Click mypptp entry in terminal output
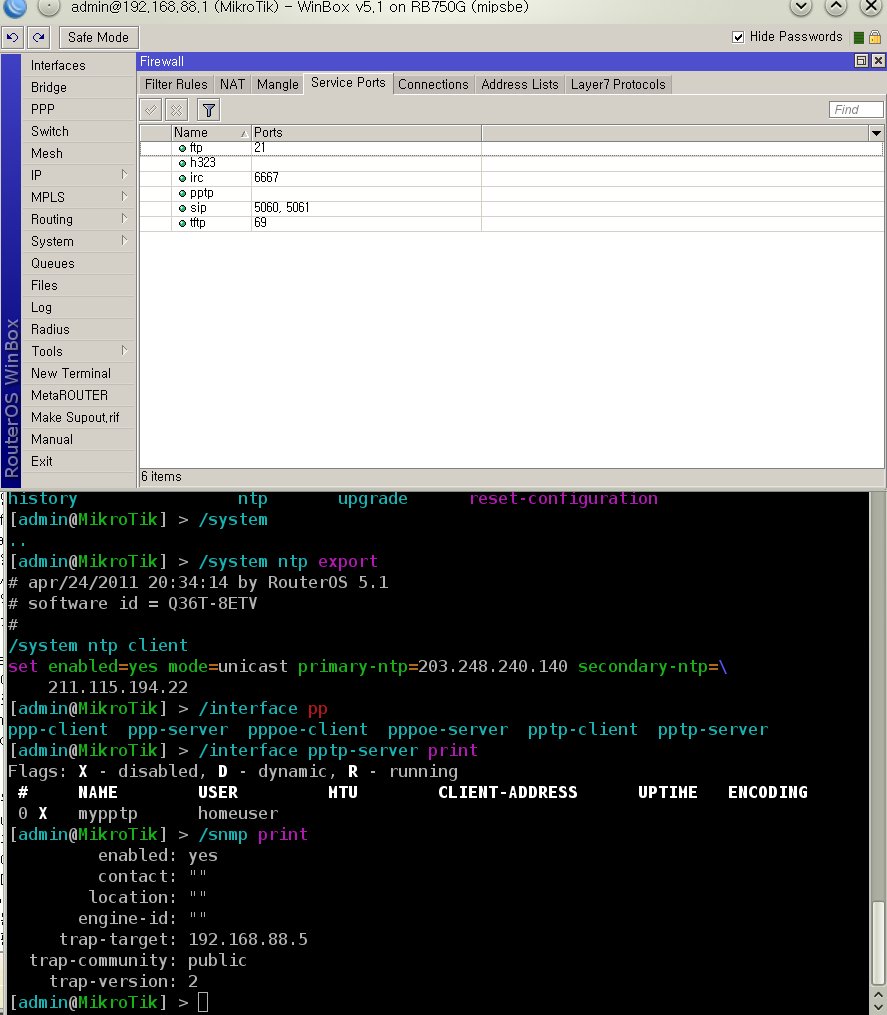Viewport: 887px width, 1015px height. click(107, 814)
